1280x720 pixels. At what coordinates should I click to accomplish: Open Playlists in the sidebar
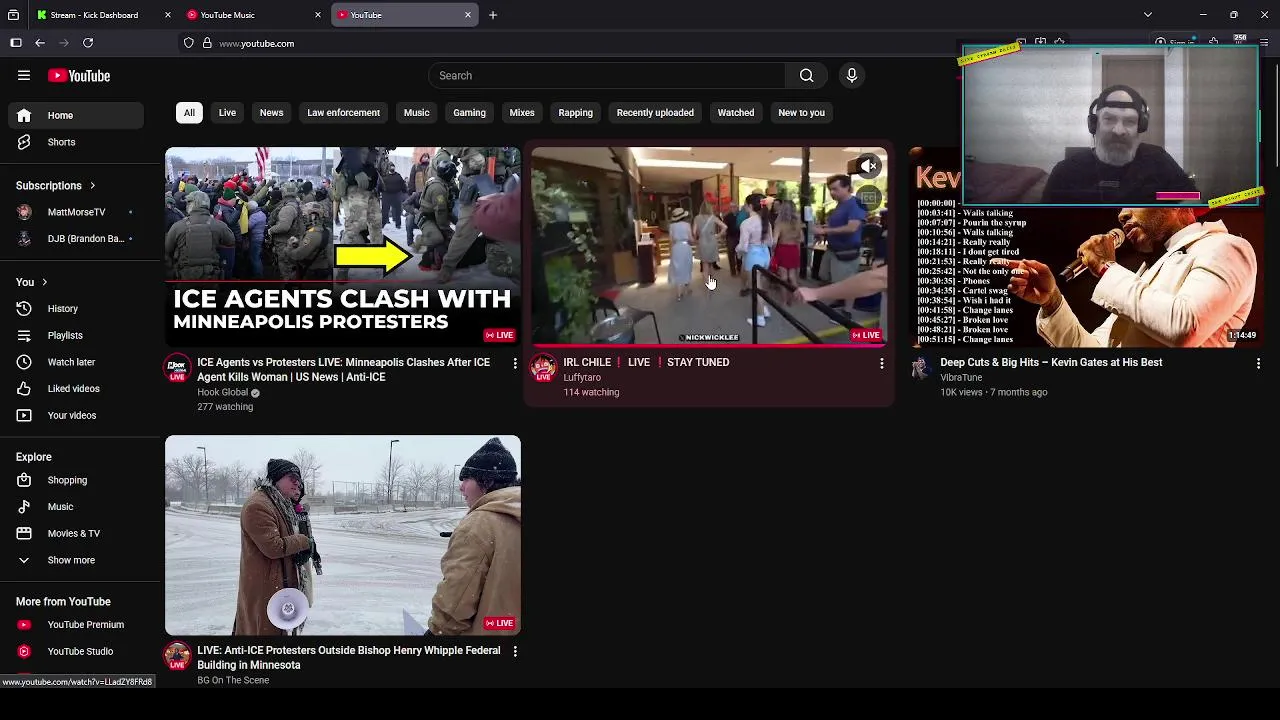pos(76,336)
